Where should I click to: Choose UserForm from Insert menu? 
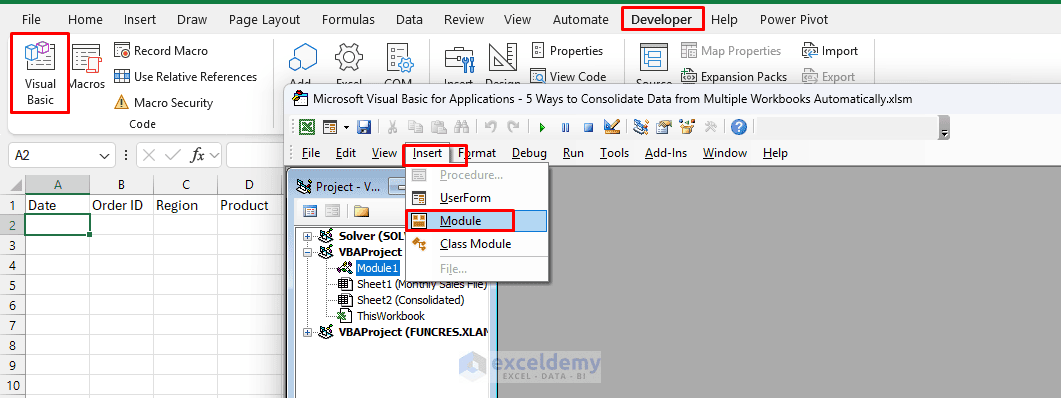[x=476, y=198]
